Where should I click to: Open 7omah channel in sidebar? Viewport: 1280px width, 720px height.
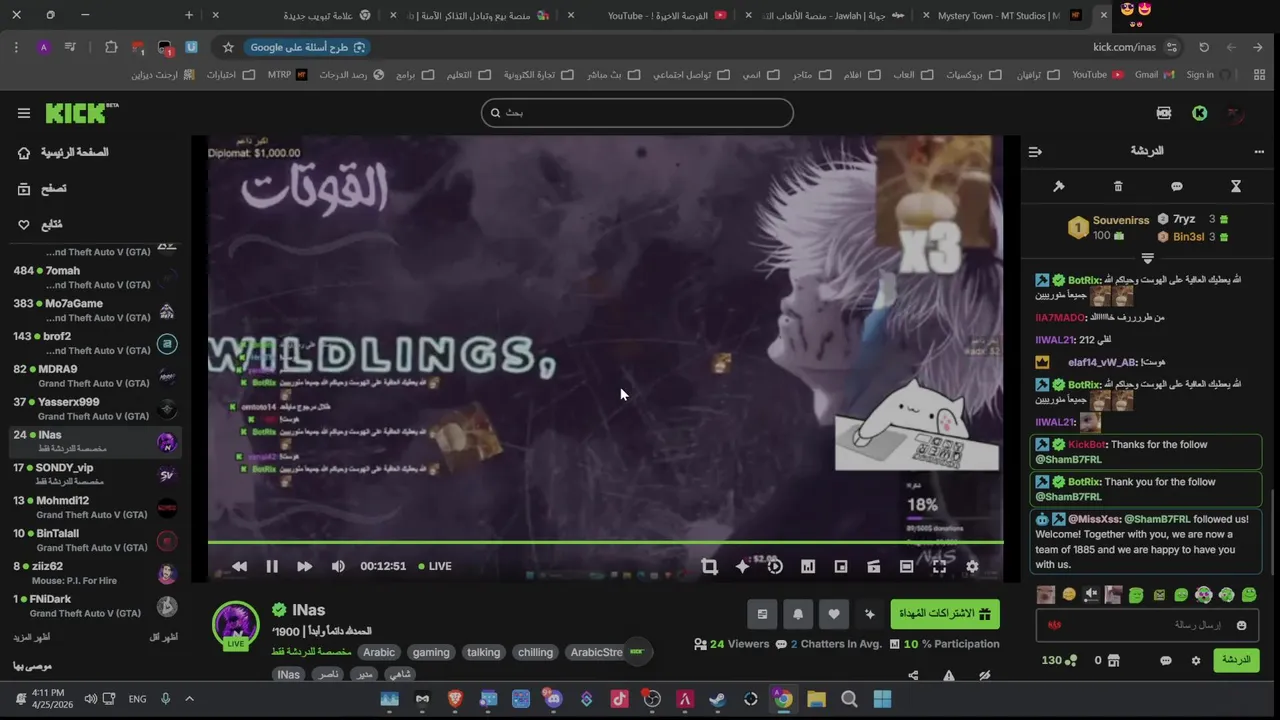95,277
